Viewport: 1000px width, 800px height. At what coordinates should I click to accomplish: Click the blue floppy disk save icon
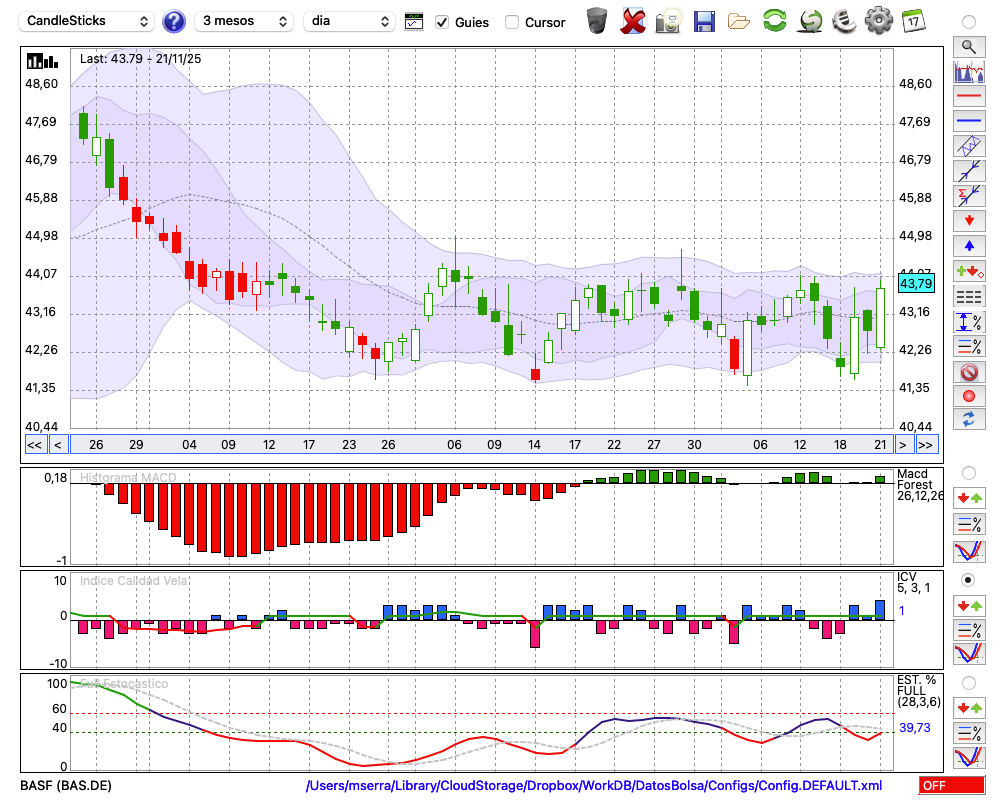704,21
